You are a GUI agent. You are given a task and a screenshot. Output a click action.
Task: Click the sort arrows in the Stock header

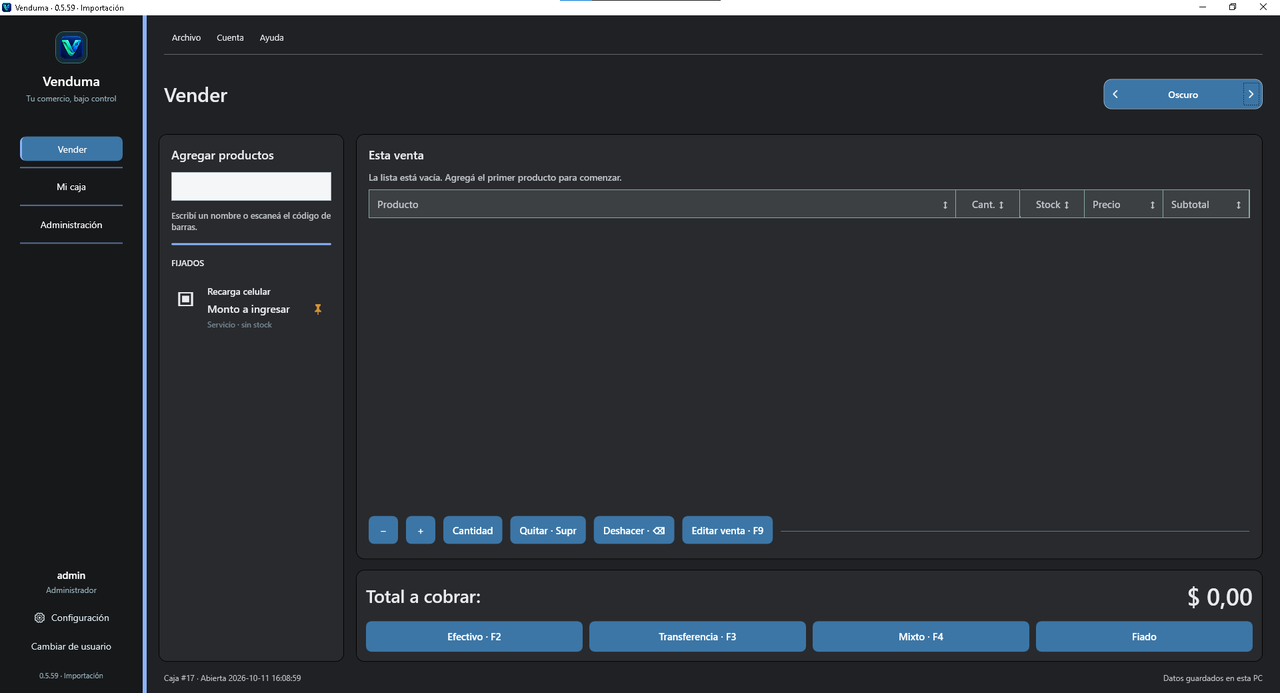(x=1066, y=205)
